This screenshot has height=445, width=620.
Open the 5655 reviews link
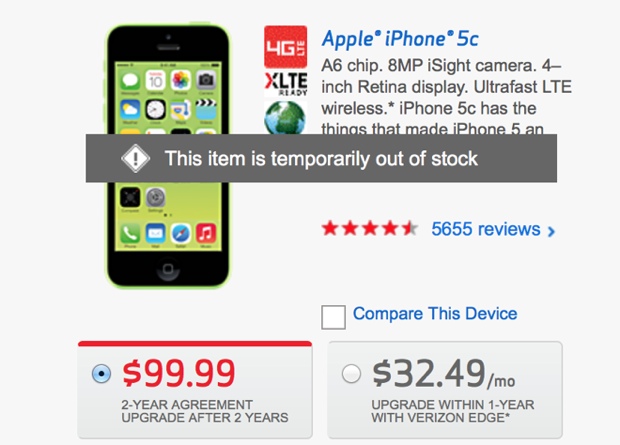[486, 229]
